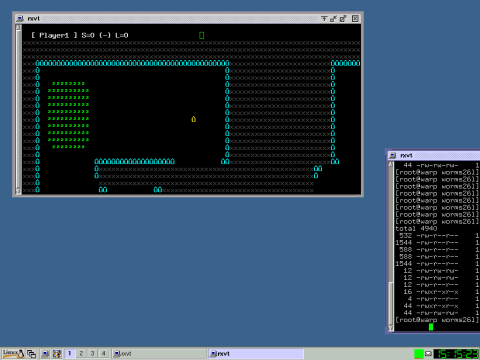The width and height of the screenshot is (480, 360).
Task: Click game window scrollbar up arrow
Action: tap(18, 27)
